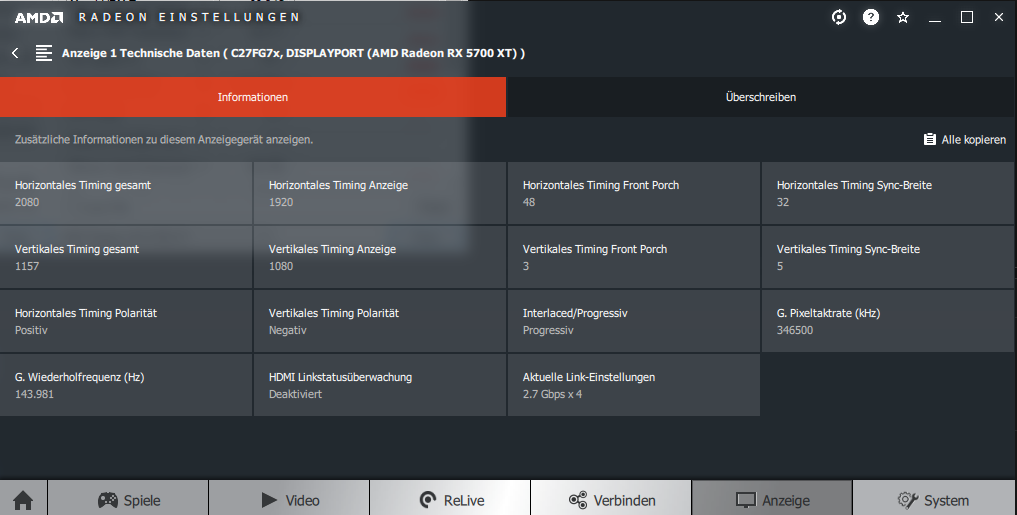Click the Zusätzliche Informationen description text
The image size is (1017, 515).
163,139
